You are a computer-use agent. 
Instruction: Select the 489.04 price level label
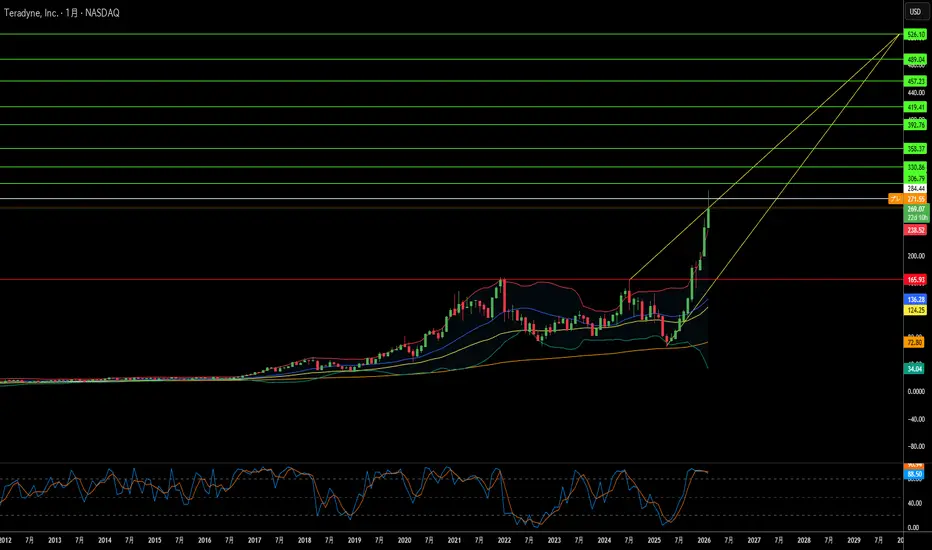(915, 59)
